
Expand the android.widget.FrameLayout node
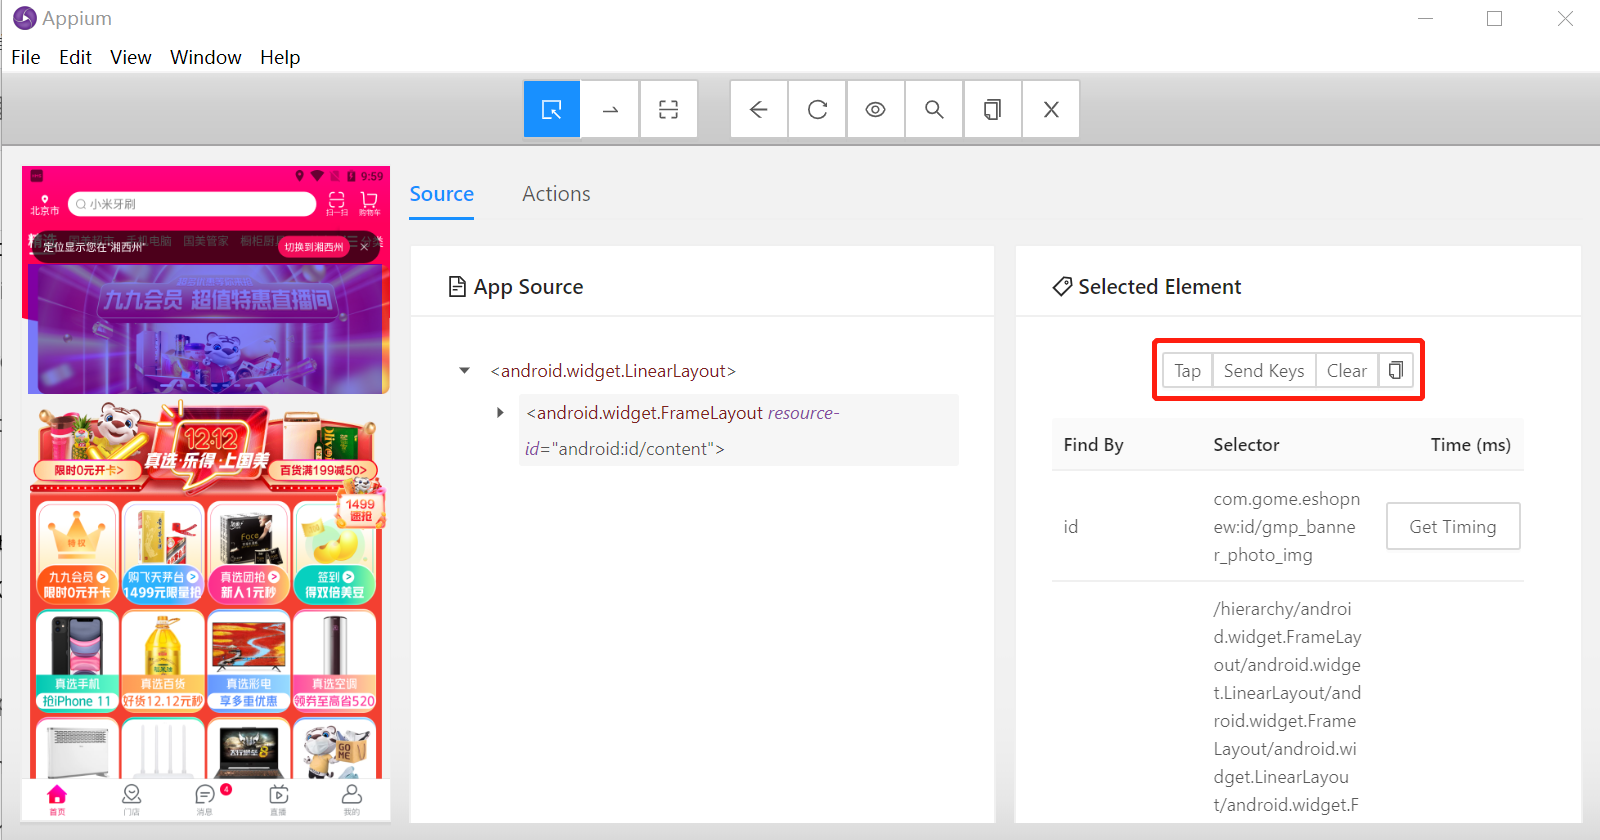coord(500,412)
